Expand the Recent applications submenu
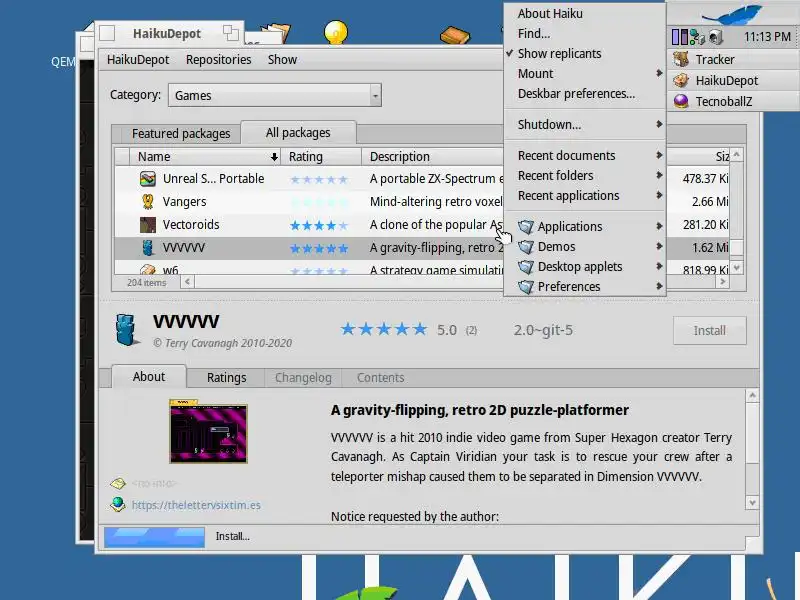This screenshot has width=800, height=600. pos(585,196)
